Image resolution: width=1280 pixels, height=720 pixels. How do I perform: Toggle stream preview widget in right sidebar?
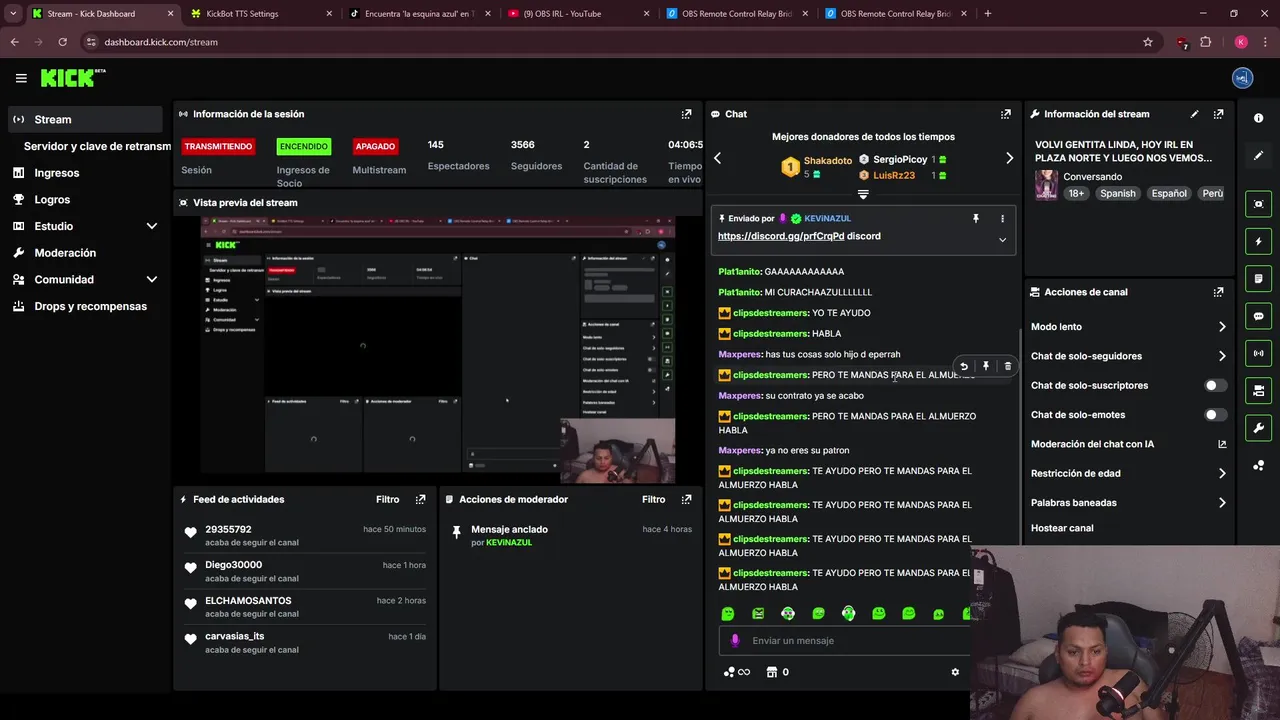[x=1258, y=204]
